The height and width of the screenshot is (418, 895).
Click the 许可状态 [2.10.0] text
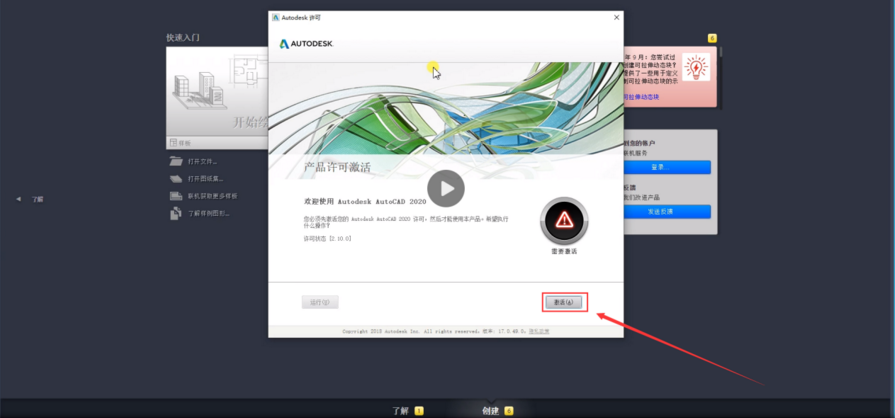click(x=327, y=239)
